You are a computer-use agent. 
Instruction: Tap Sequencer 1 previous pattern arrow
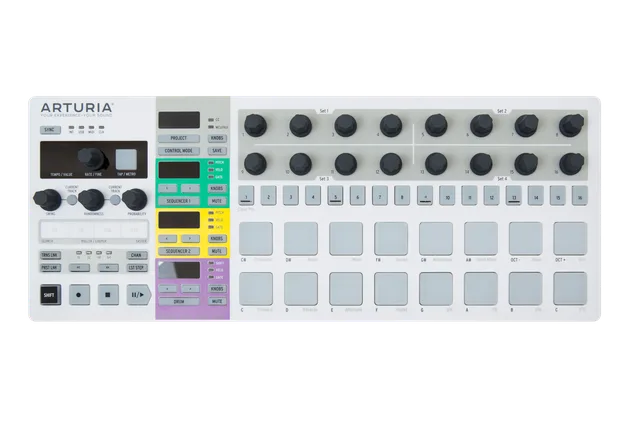[x=168, y=189]
